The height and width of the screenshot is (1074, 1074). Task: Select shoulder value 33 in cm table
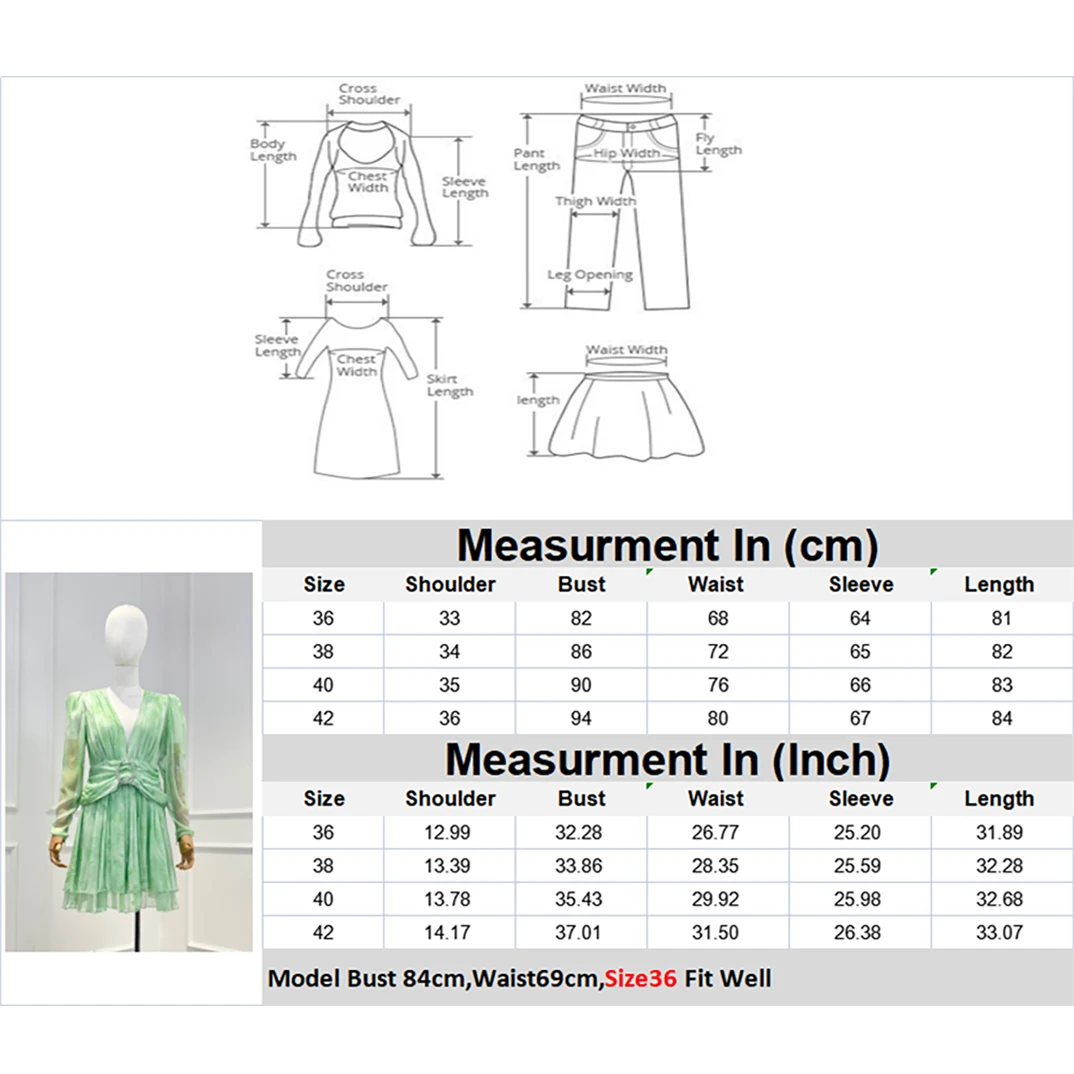pyautogui.click(x=449, y=619)
